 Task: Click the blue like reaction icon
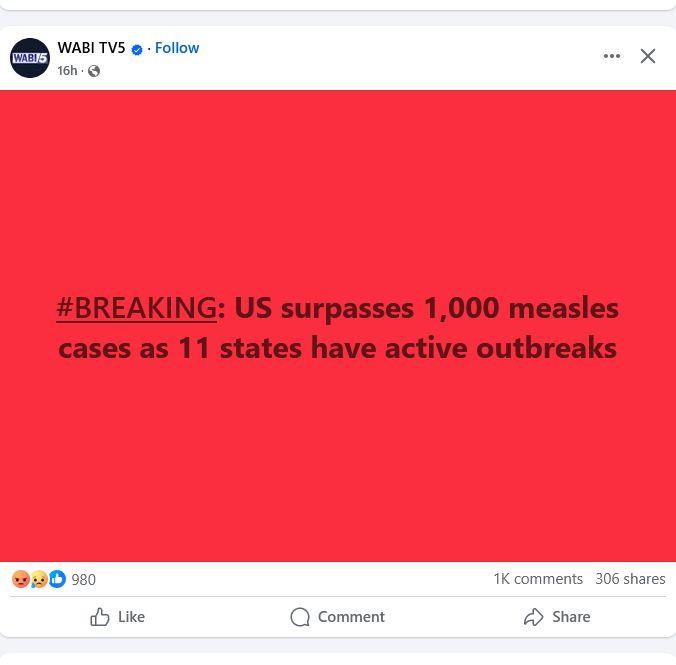pos(57,579)
